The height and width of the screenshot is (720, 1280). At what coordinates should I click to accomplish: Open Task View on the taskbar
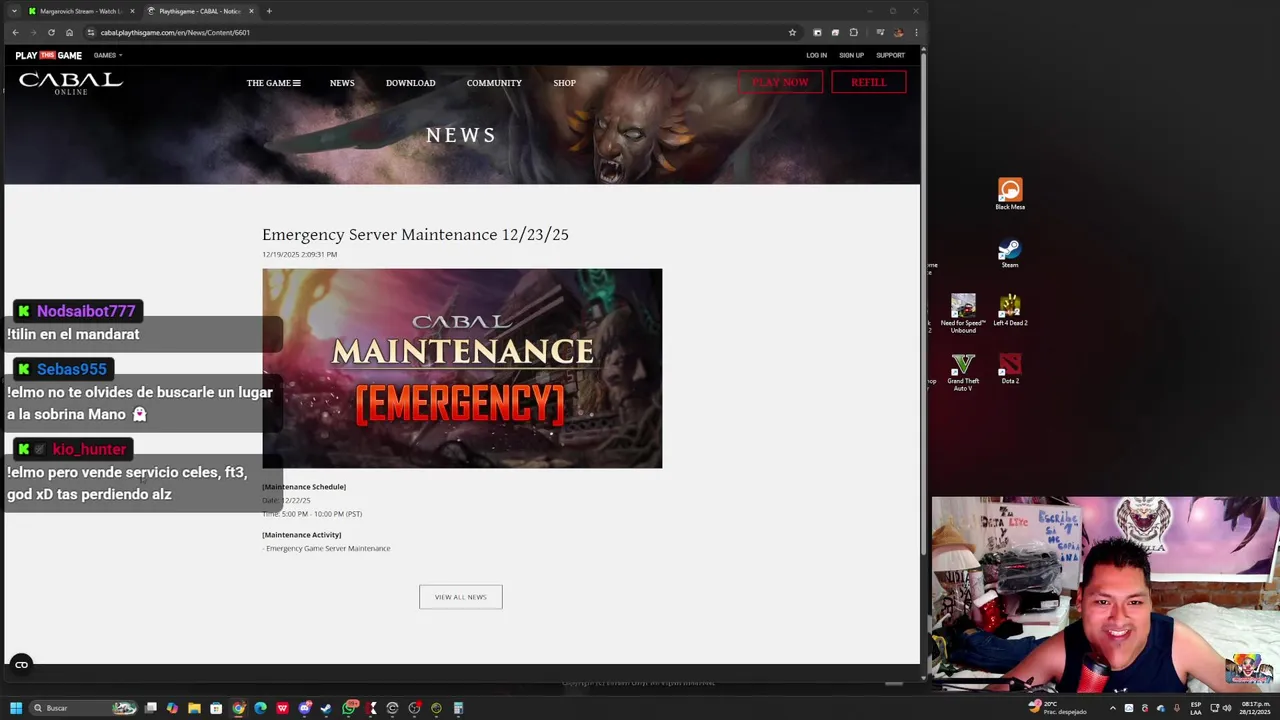tap(150, 708)
